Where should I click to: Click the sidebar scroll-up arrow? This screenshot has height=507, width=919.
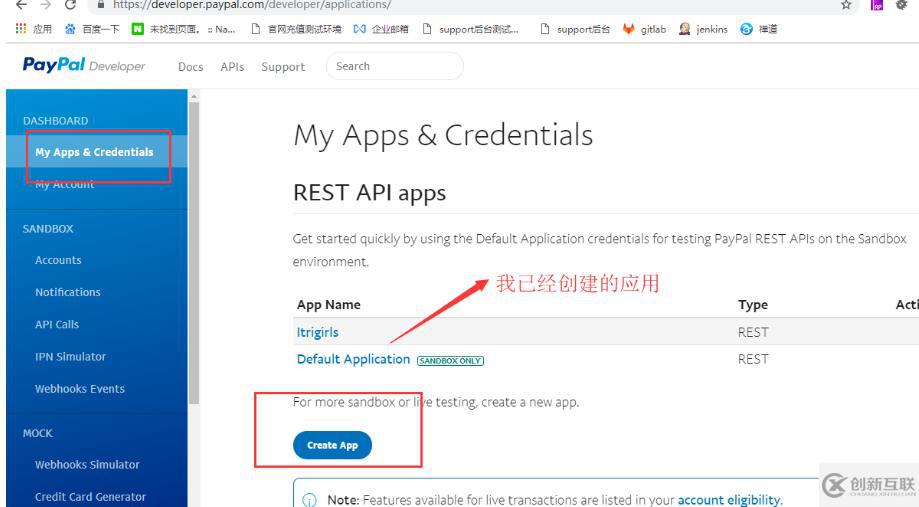[193, 96]
